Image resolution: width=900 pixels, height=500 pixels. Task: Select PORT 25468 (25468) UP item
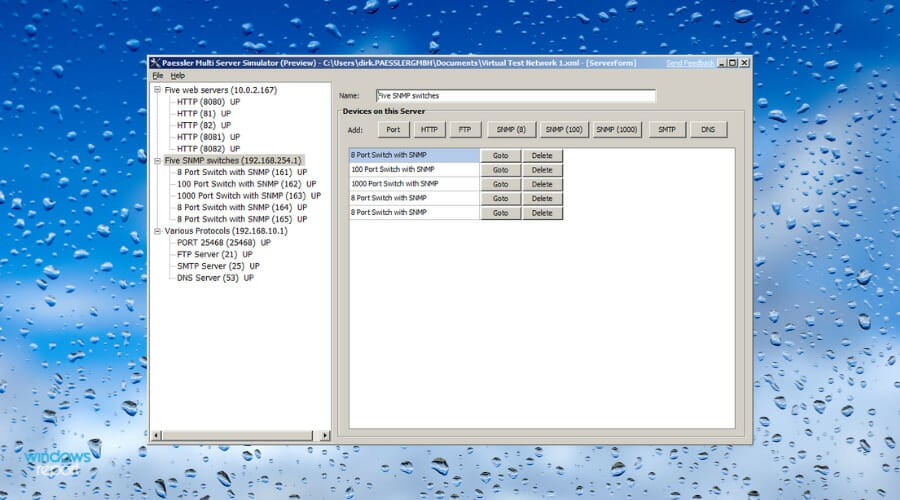point(223,243)
